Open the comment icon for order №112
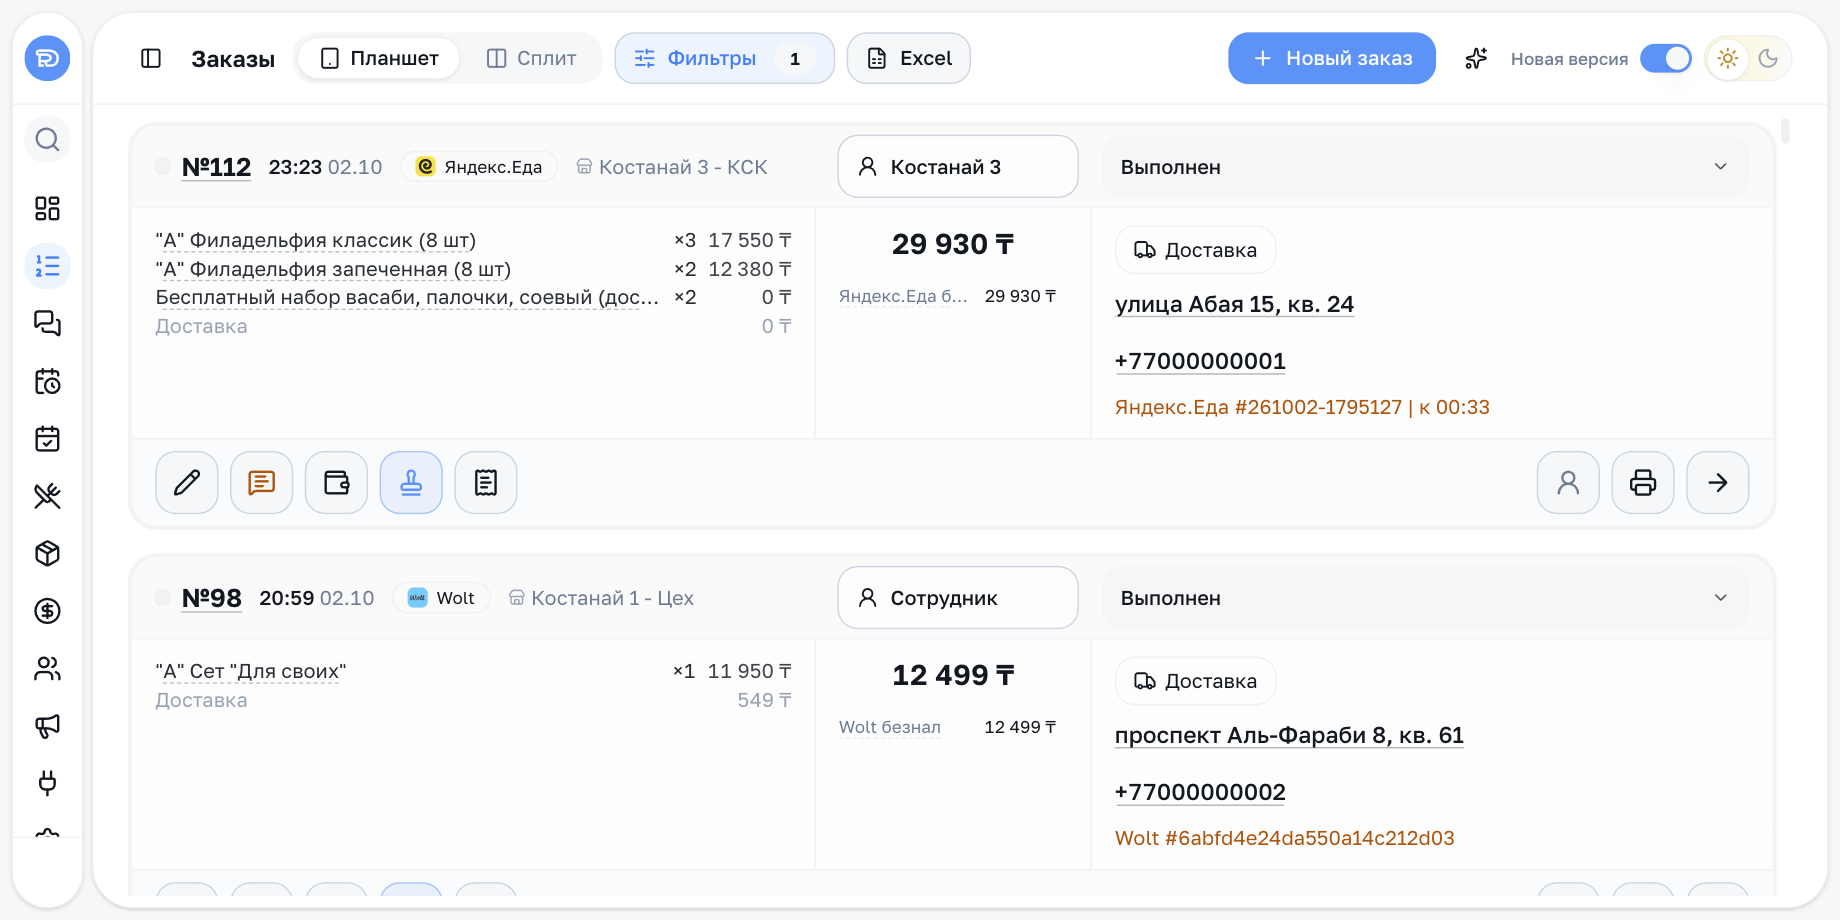1840x920 pixels. [x=262, y=483]
